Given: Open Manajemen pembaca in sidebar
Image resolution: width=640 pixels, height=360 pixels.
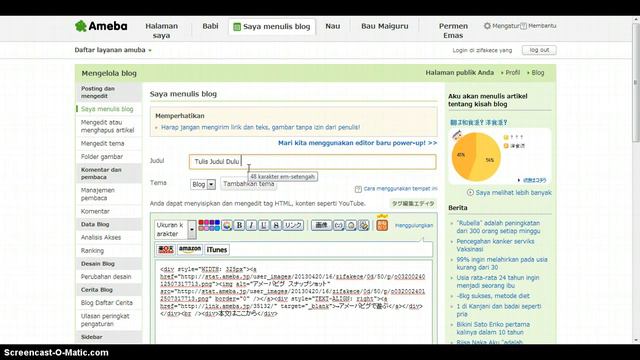Looking at the screenshot, I should coord(98,194).
